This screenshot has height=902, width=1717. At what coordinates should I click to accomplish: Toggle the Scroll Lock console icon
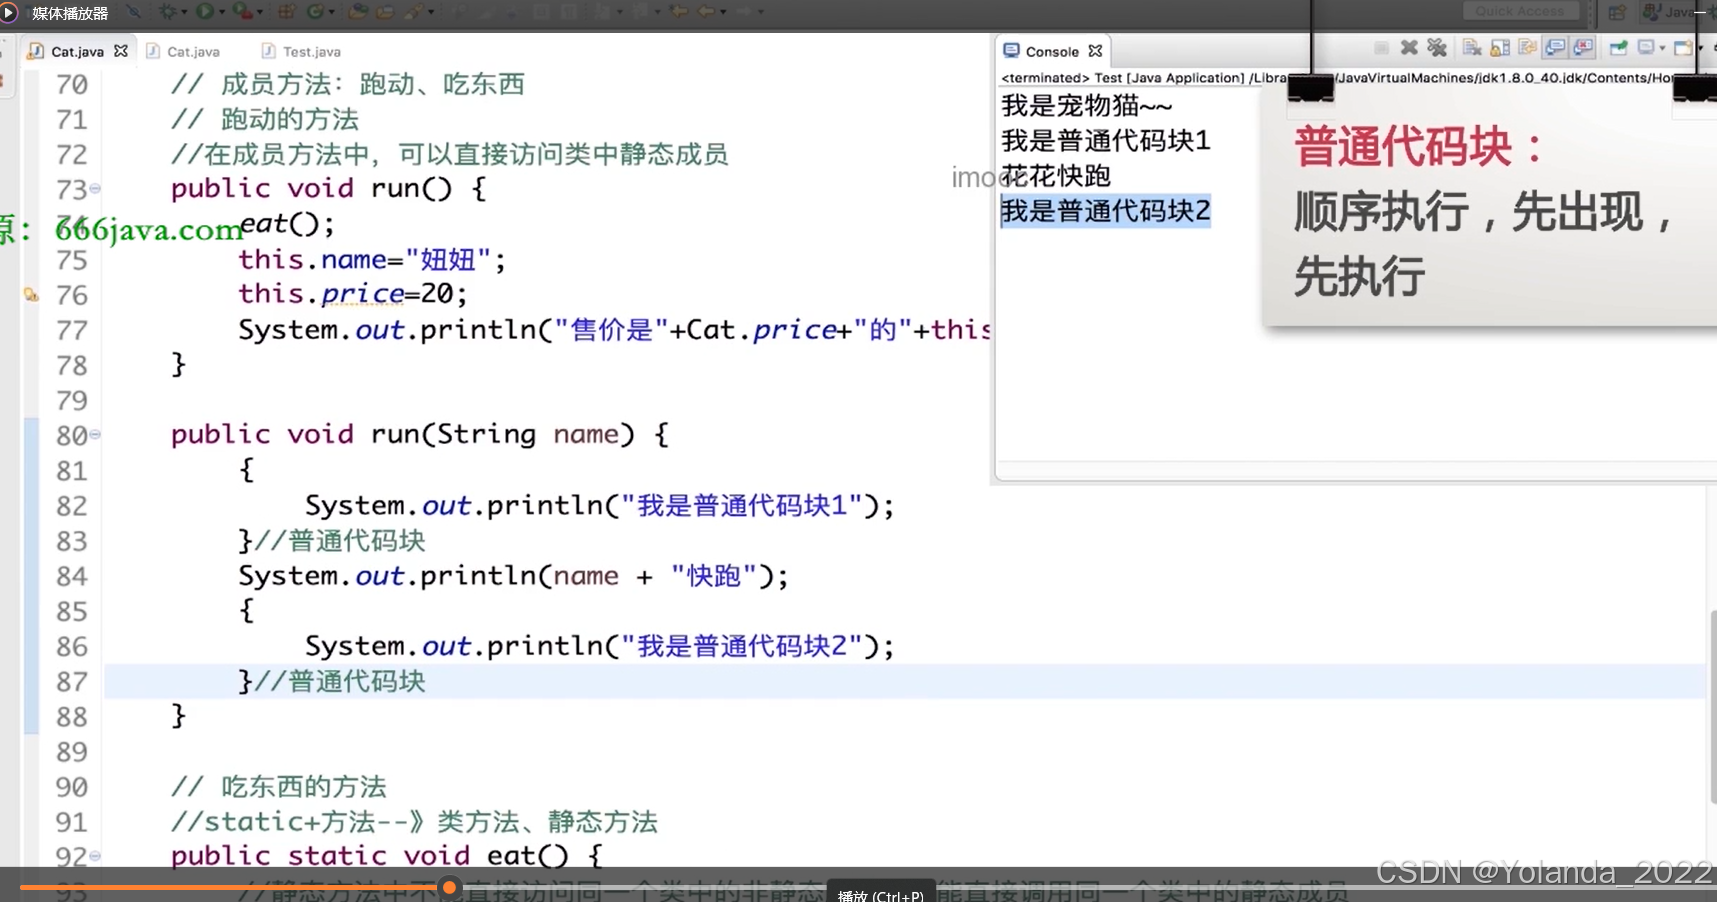[1499, 48]
